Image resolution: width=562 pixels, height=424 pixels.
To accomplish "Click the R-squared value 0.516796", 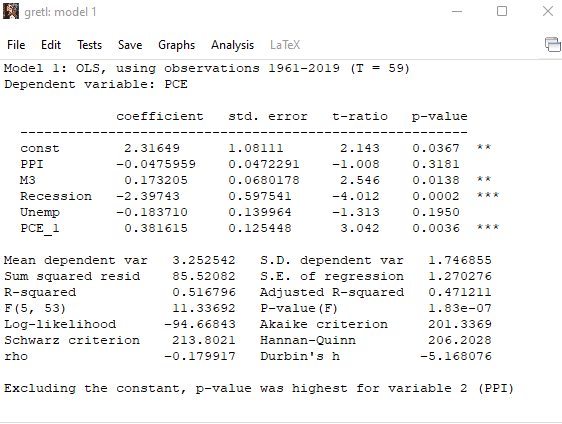I will 204,292.
